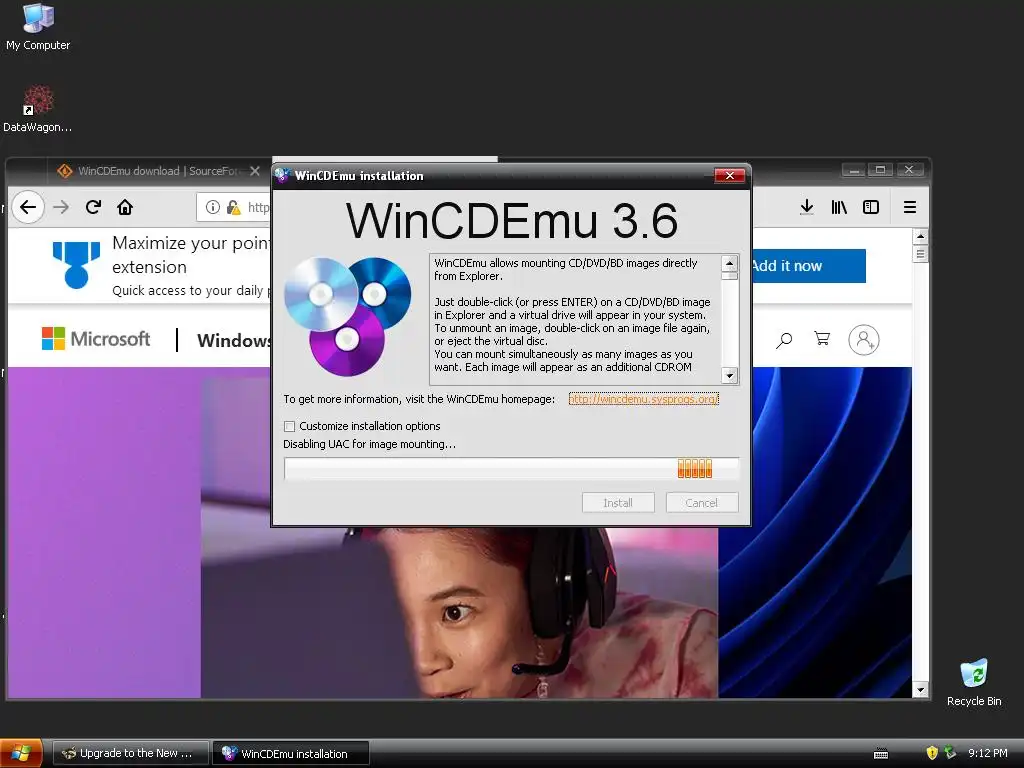The height and width of the screenshot is (768, 1024).
Task: Click the Windows link on Microsoft header
Action: 234,340
